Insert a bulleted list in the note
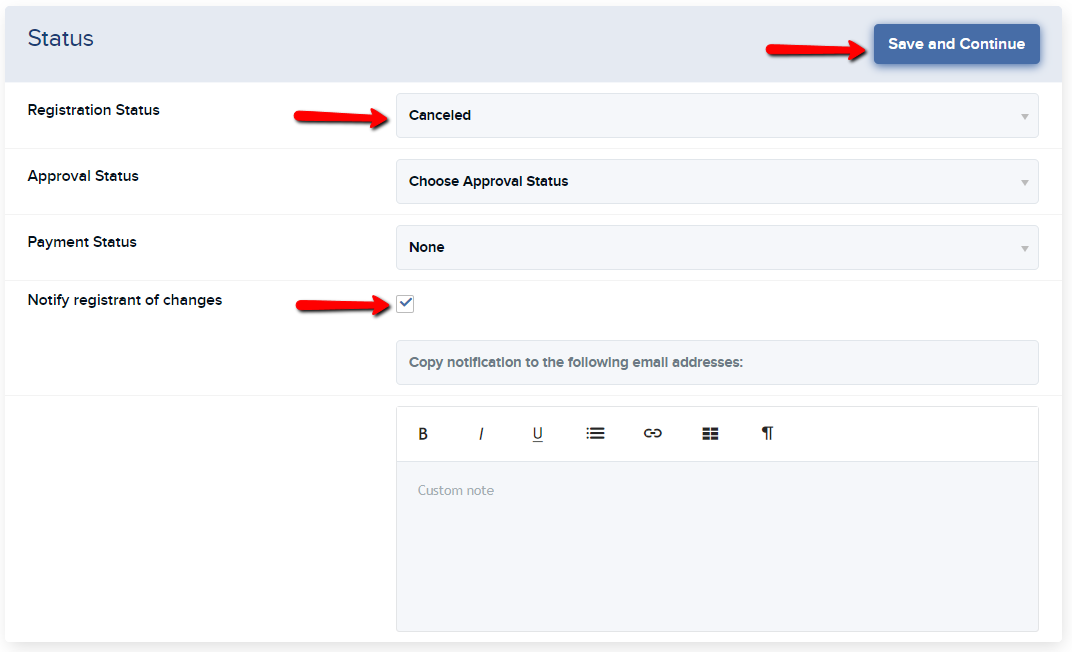The height and width of the screenshot is (652, 1072). (x=595, y=433)
